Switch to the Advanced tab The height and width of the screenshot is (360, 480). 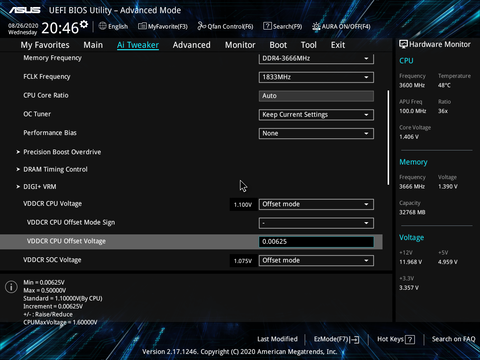click(x=192, y=45)
